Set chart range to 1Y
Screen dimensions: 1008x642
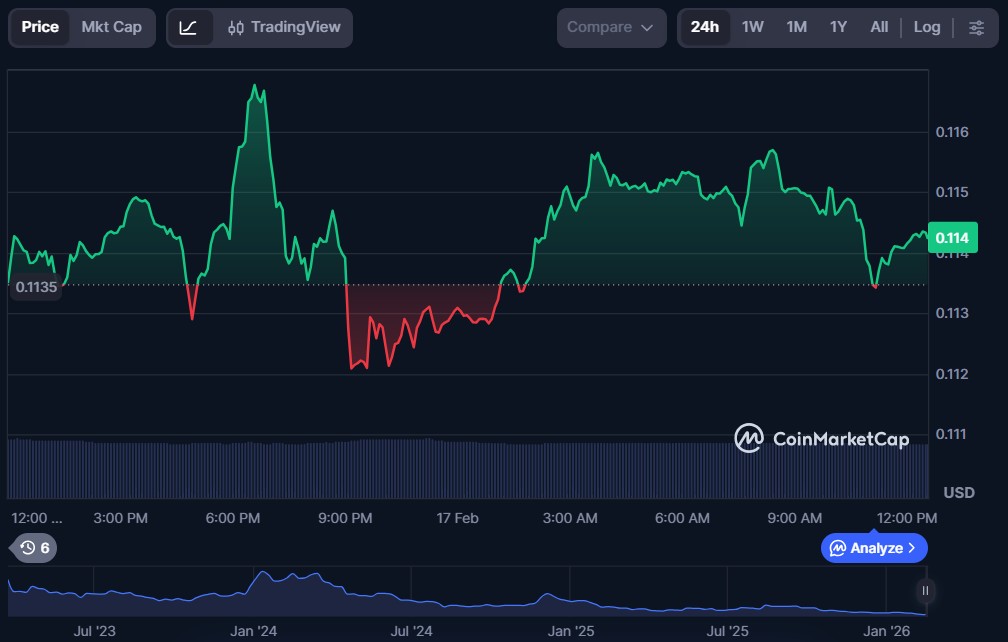(x=838, y=27)
